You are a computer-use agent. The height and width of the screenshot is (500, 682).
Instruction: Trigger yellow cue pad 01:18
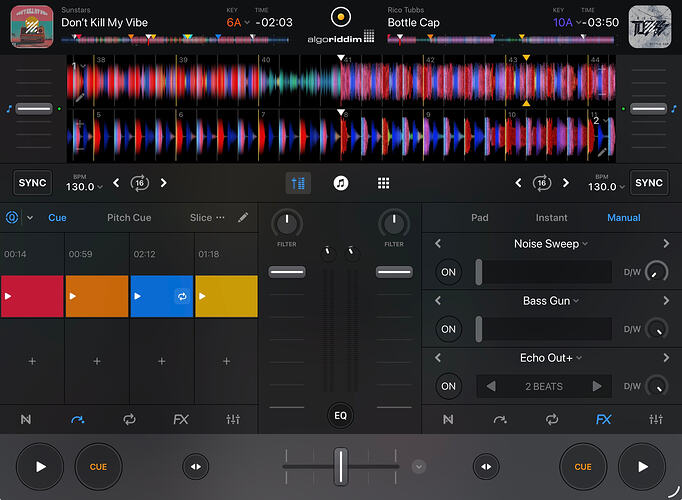tap(227, 296)
